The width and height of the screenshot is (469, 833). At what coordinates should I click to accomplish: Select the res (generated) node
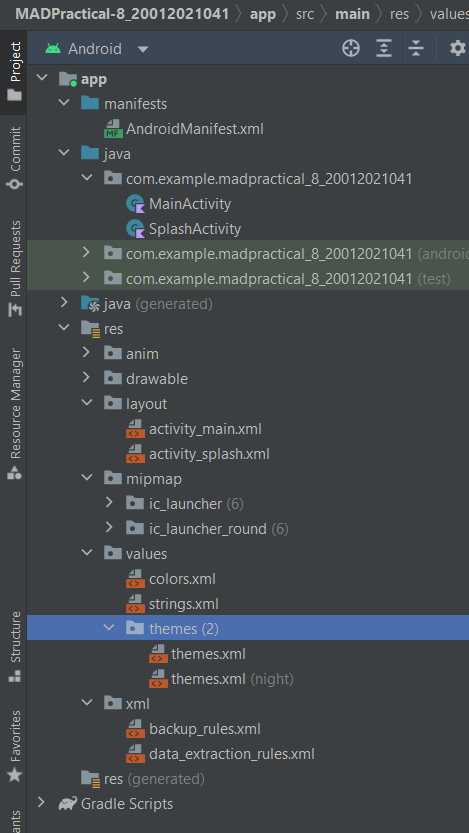[154, 779]
